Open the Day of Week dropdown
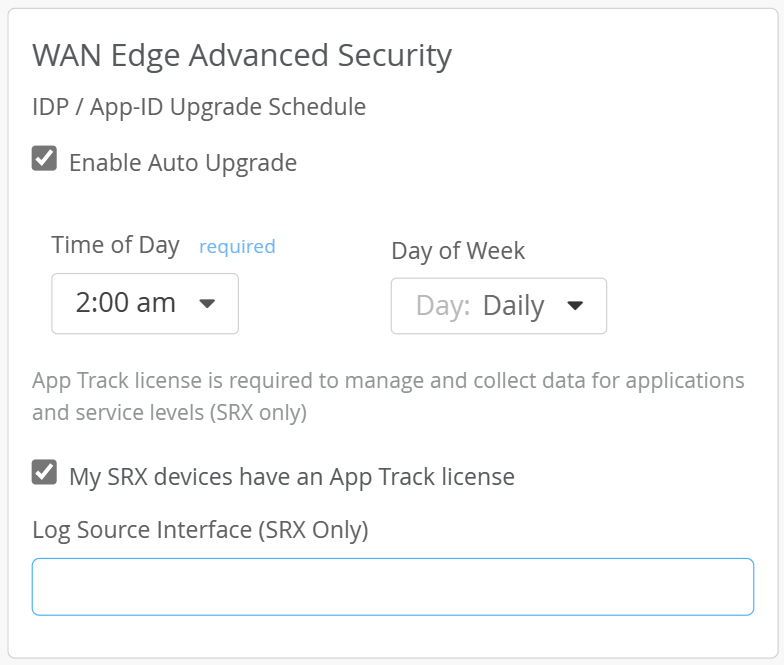Viewport: 784px width, 665px height. click(498, 306)
